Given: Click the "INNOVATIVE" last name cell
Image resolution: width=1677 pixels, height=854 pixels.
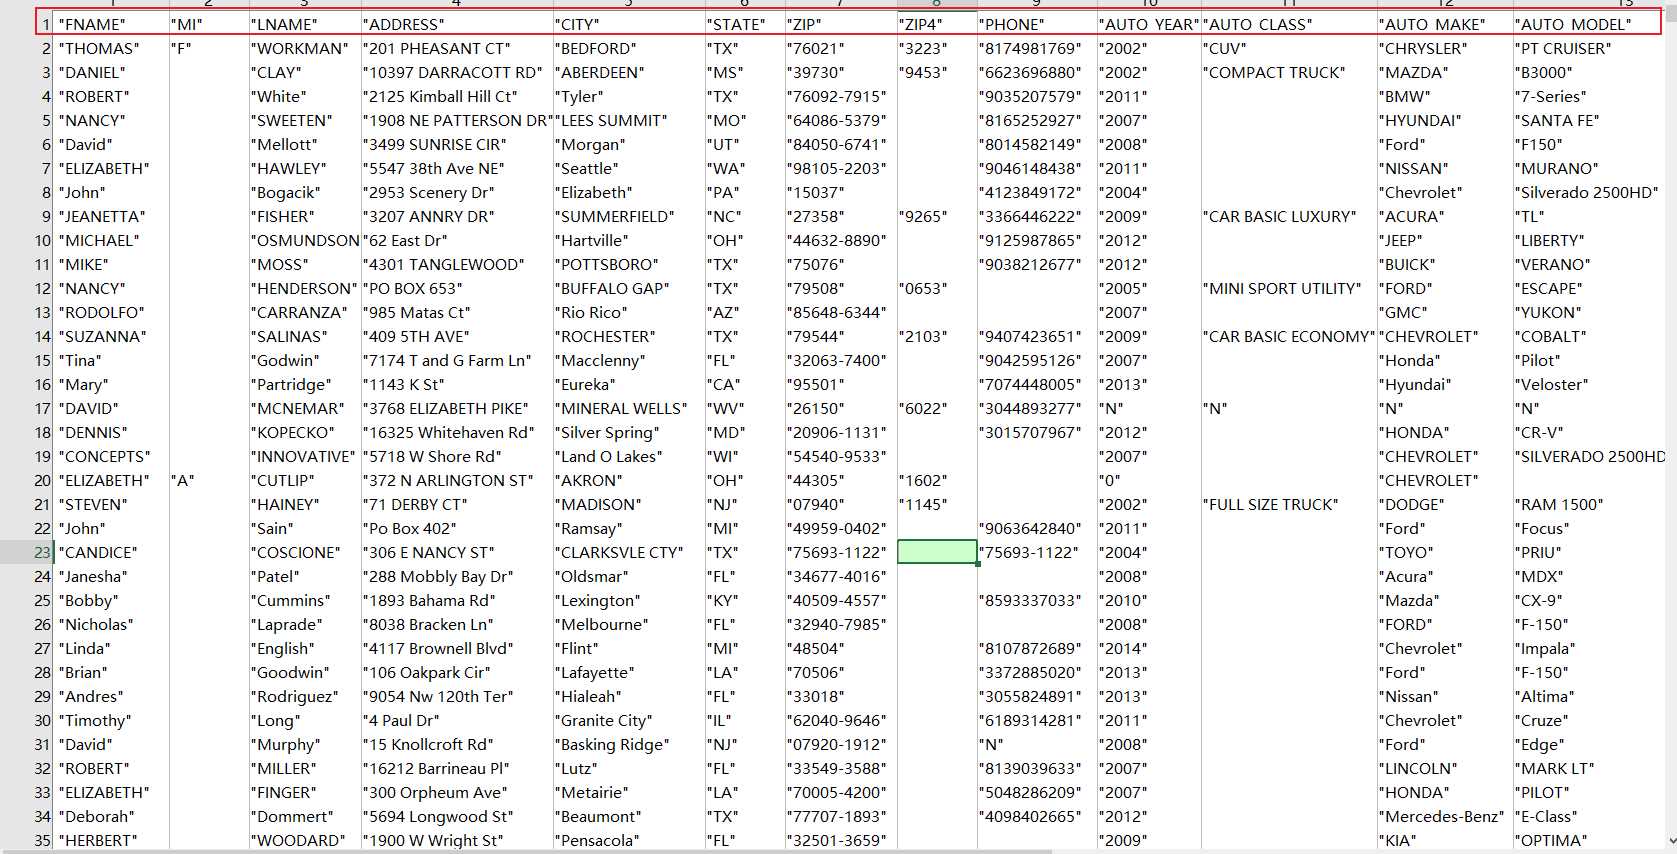Looking at the screenshot, I should pyautogui.click(x=305, y=456).
